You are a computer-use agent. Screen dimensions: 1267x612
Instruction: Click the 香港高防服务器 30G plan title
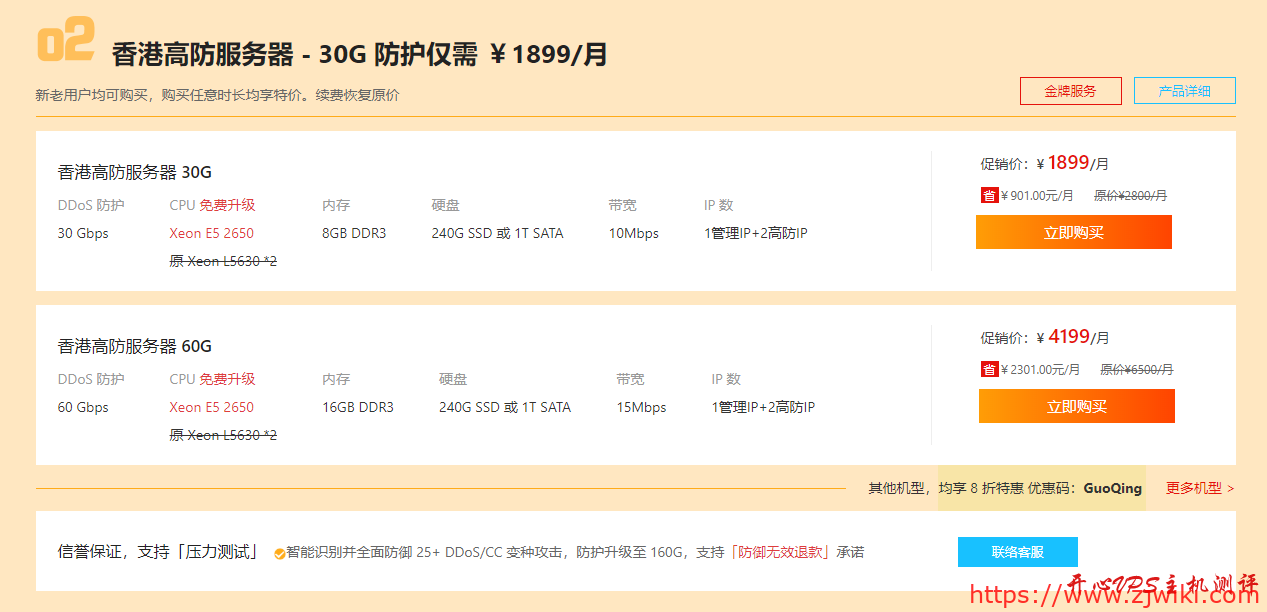(x=135, y=172)
